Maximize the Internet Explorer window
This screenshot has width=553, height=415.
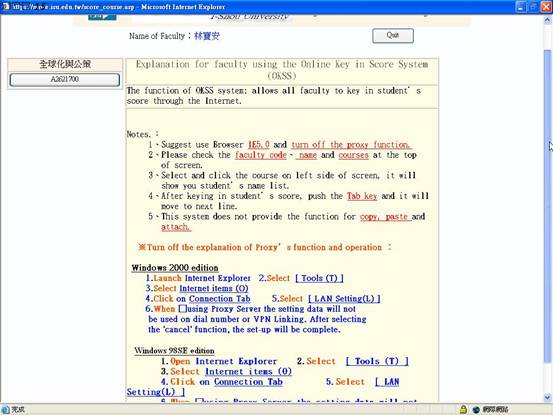pyautogui.click(x=533, y=7)
